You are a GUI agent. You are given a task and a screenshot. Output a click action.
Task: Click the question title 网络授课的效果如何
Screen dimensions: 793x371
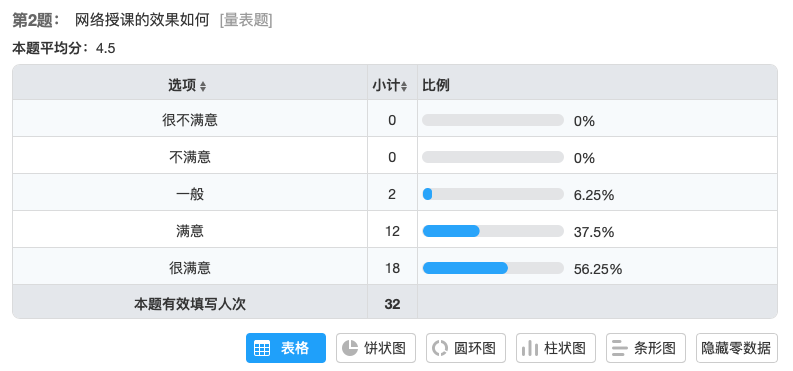coord(142,21)
